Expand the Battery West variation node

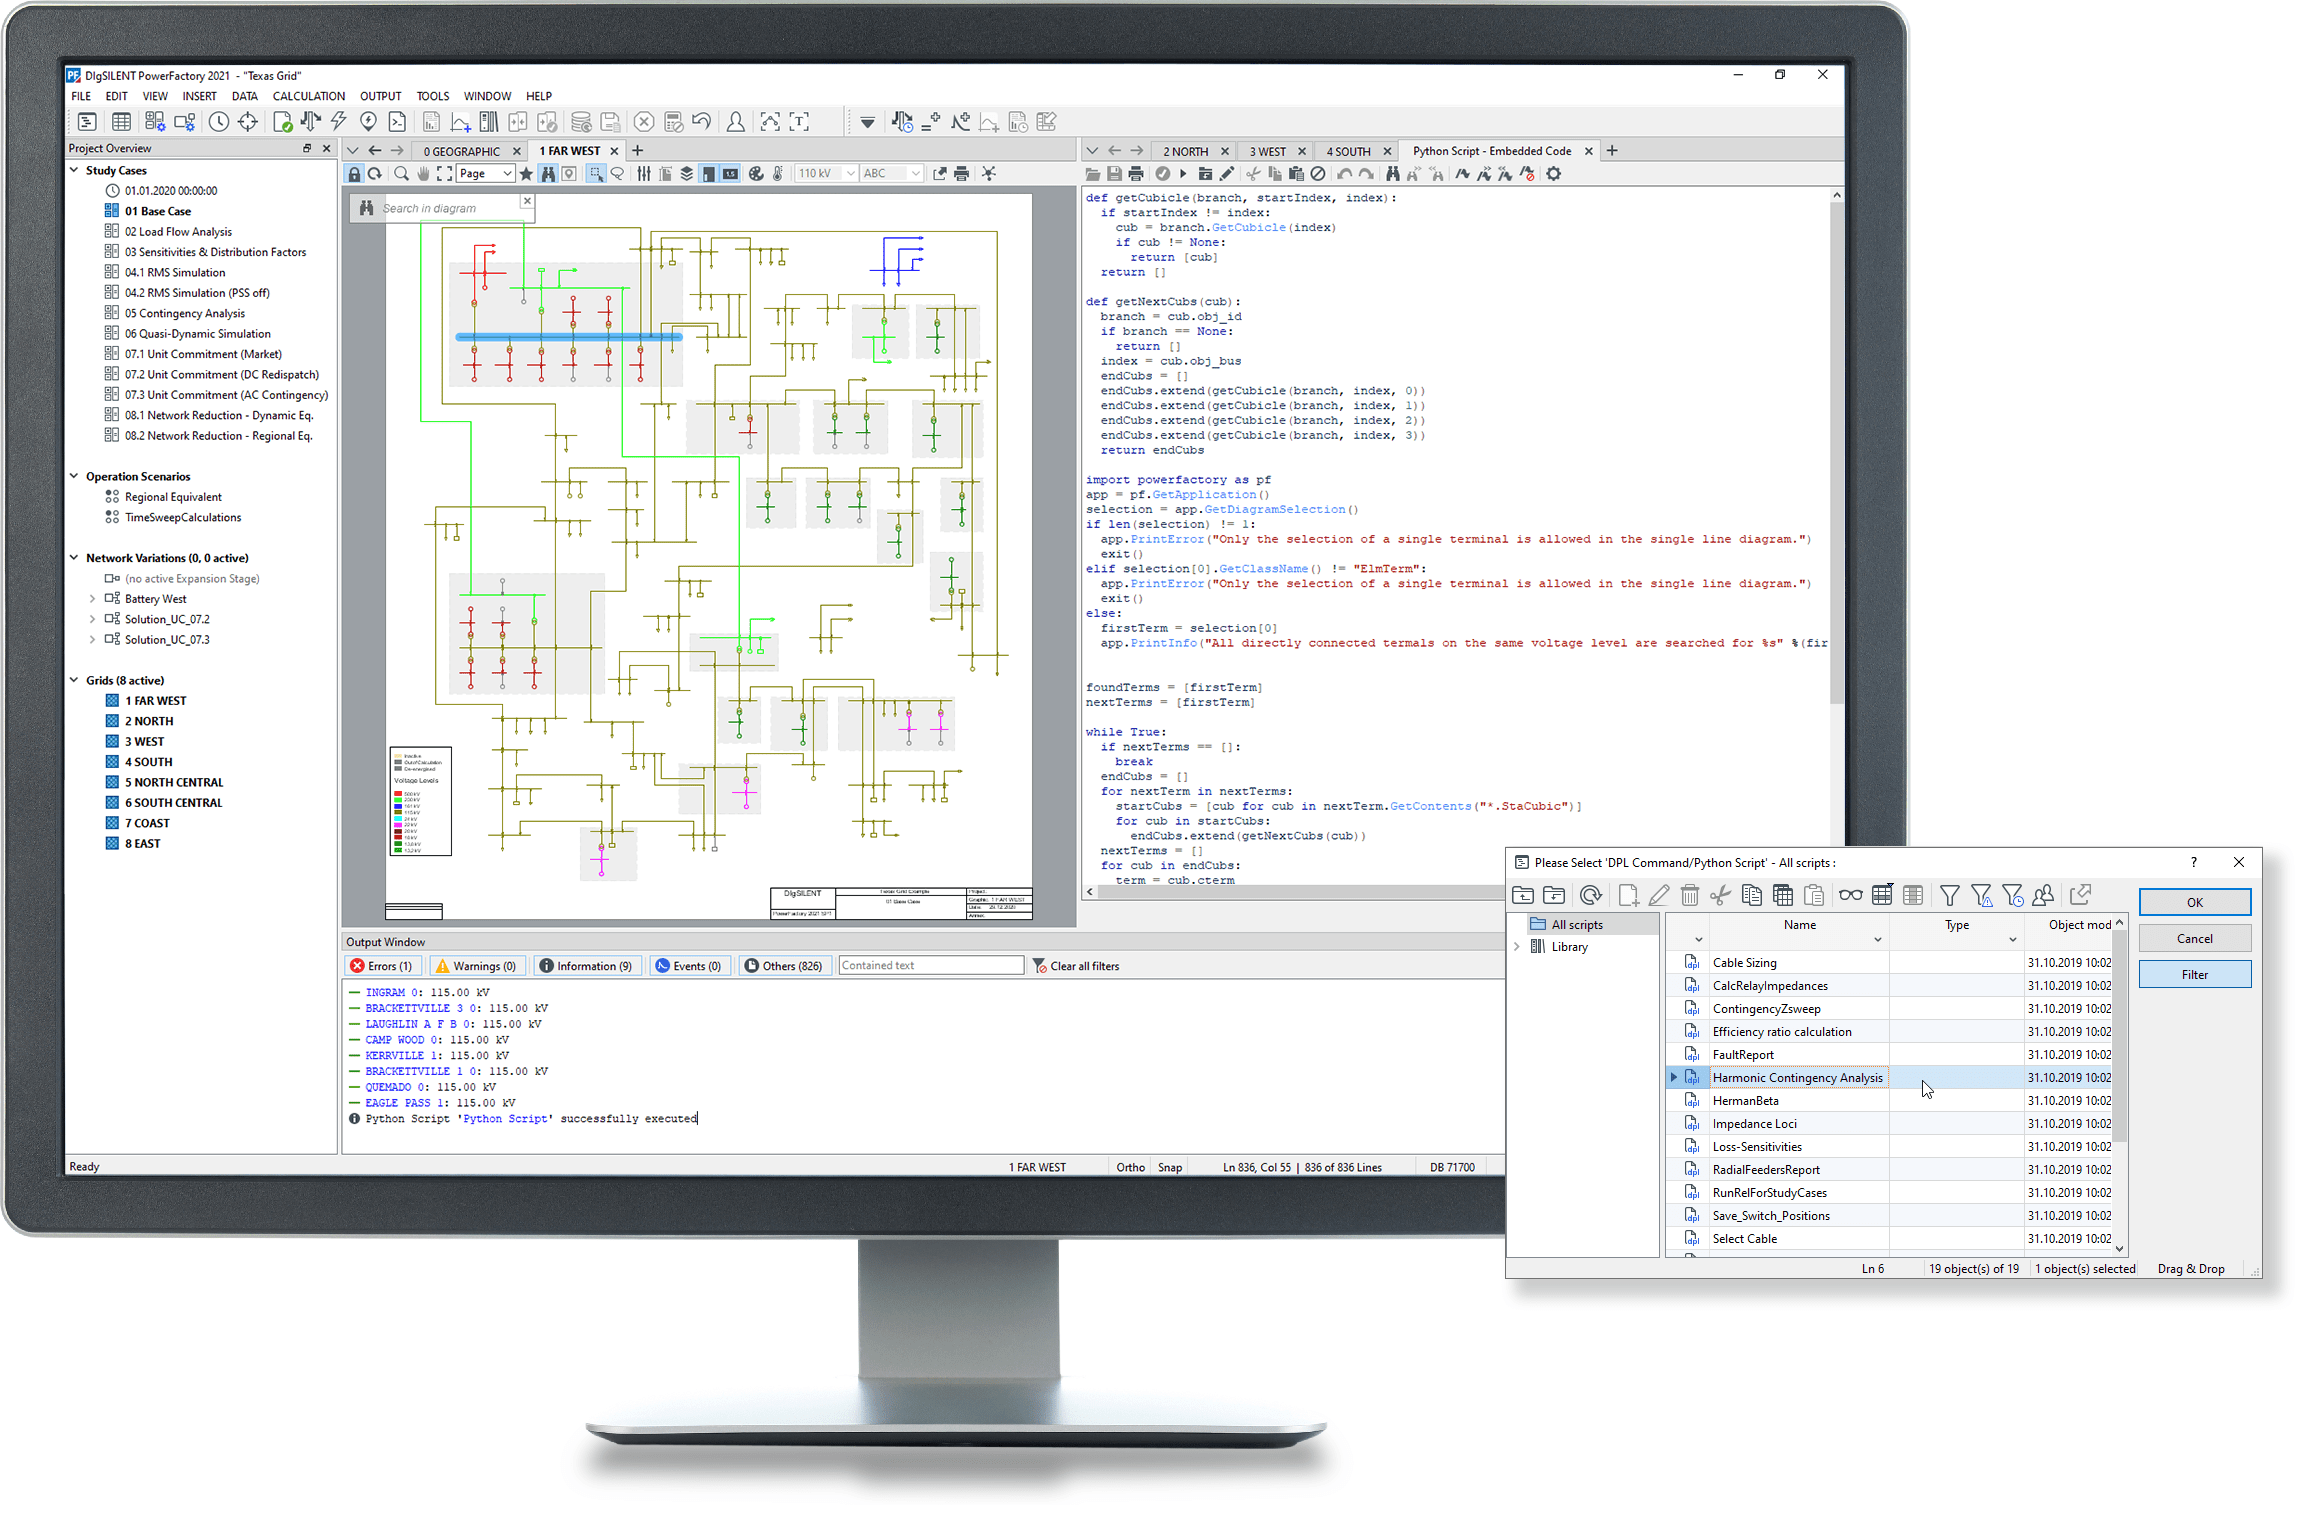tap(93, 599)
